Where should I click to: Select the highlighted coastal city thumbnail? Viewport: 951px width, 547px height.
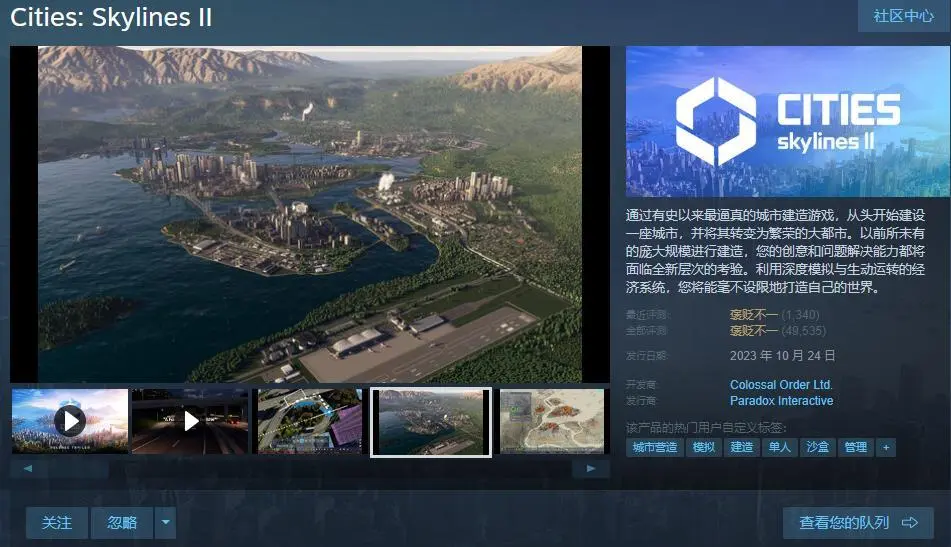point(431,422)
